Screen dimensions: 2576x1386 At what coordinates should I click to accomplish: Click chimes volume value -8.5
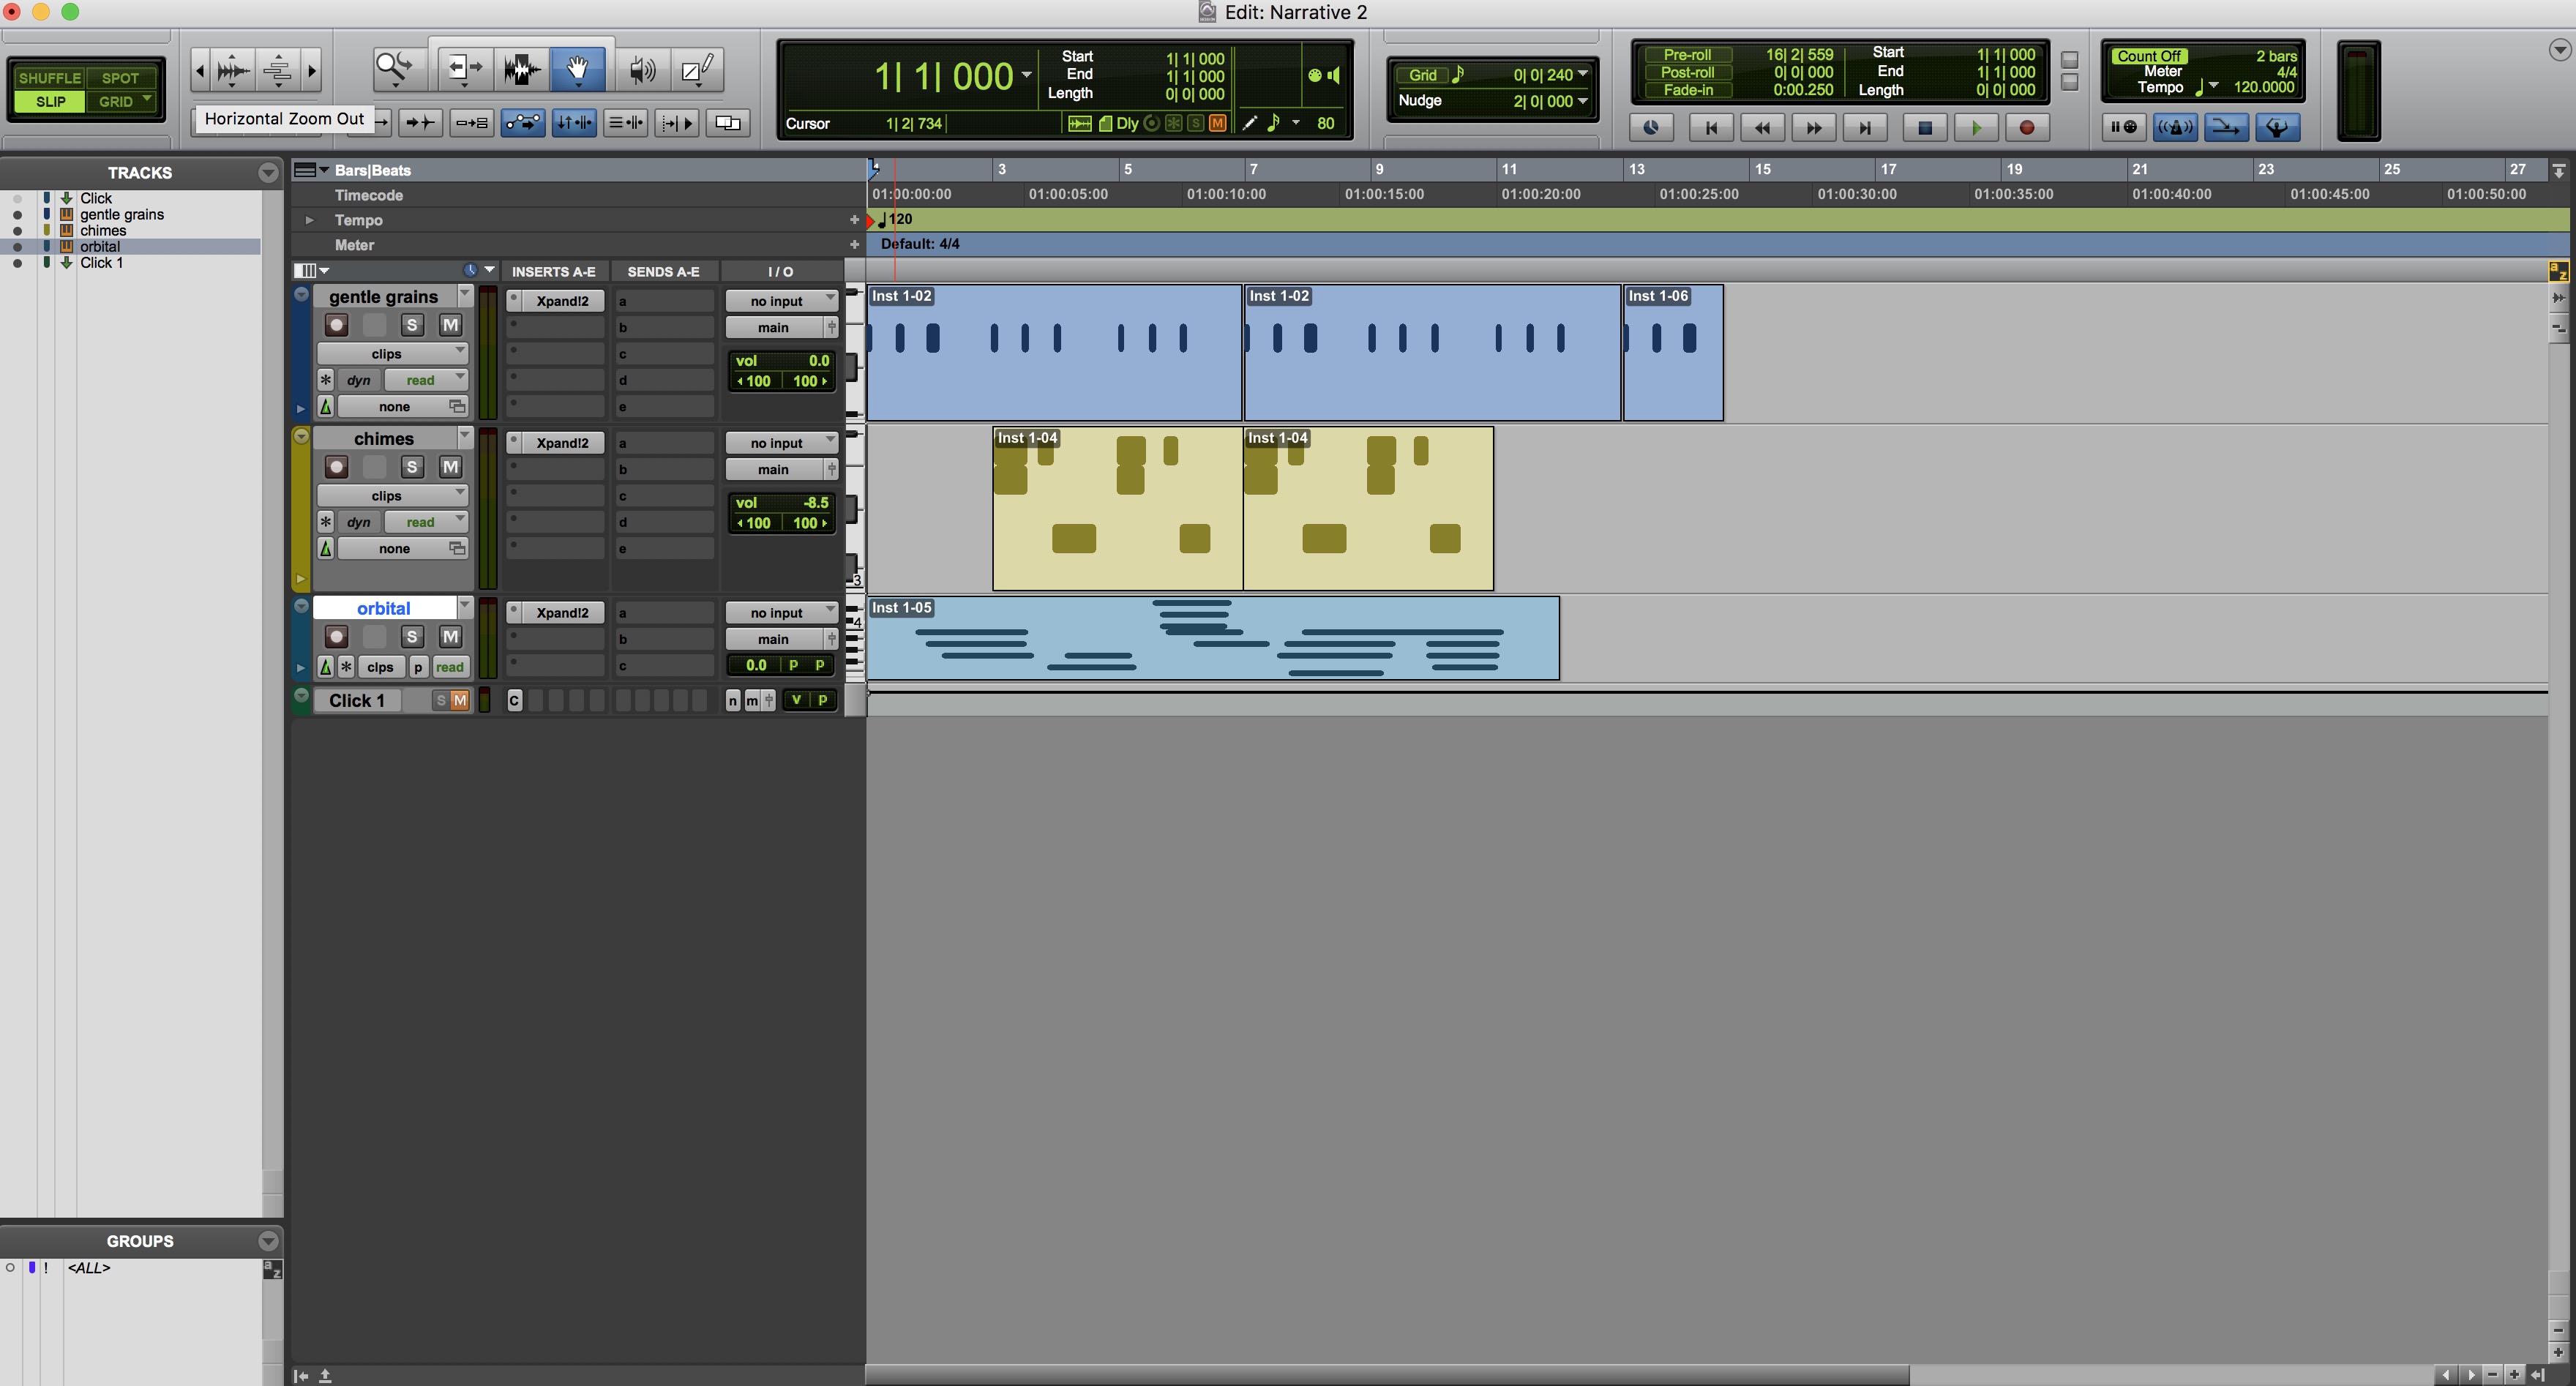(815, 503)
